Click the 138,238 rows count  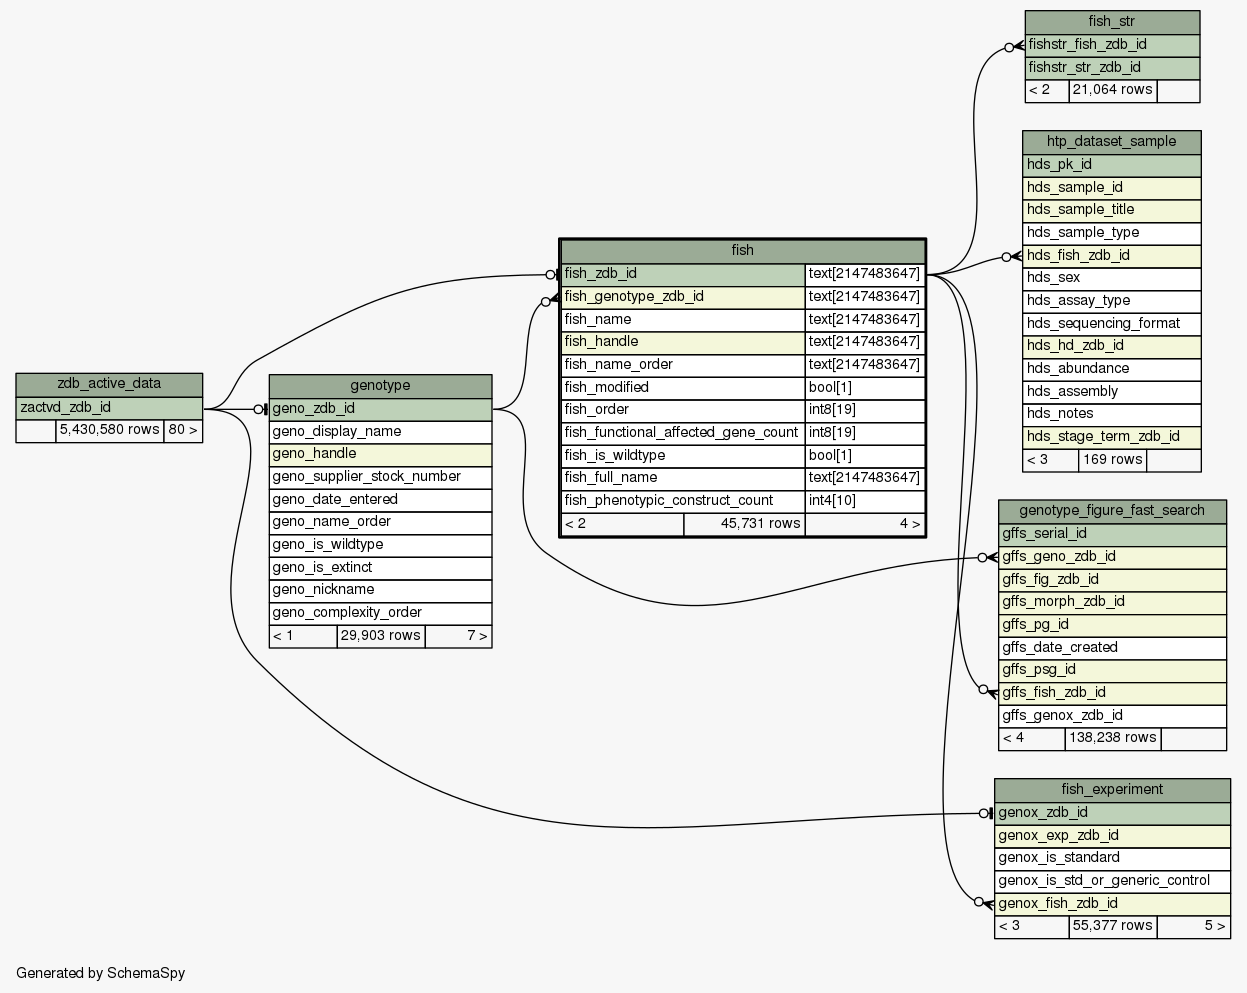(1113, 738)
